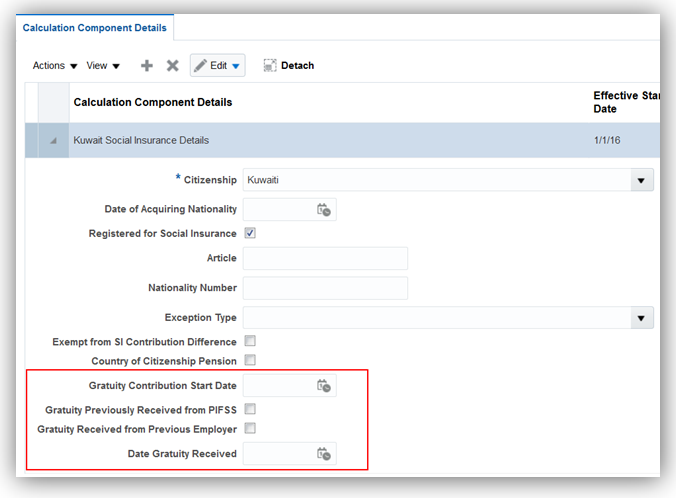
Task: Open calendar for Date Gratuity Received
Action: tap(324, 454)
